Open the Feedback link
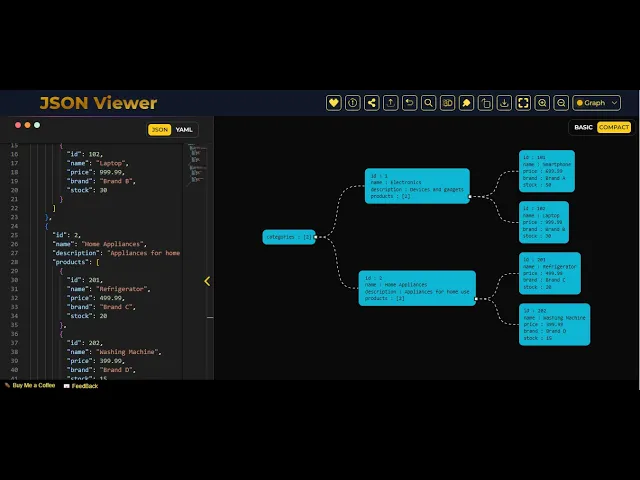The image size is (640, 480). (x=83, y=385)
